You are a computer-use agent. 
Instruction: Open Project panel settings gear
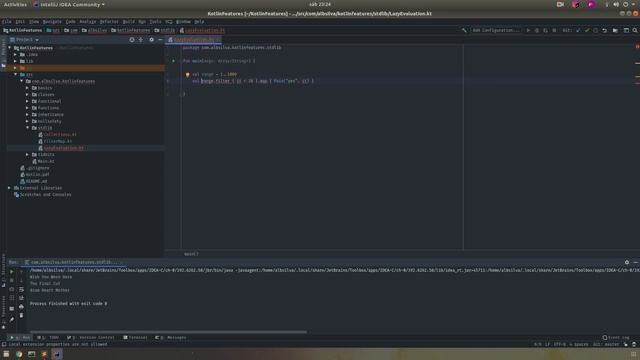(151, 40)
